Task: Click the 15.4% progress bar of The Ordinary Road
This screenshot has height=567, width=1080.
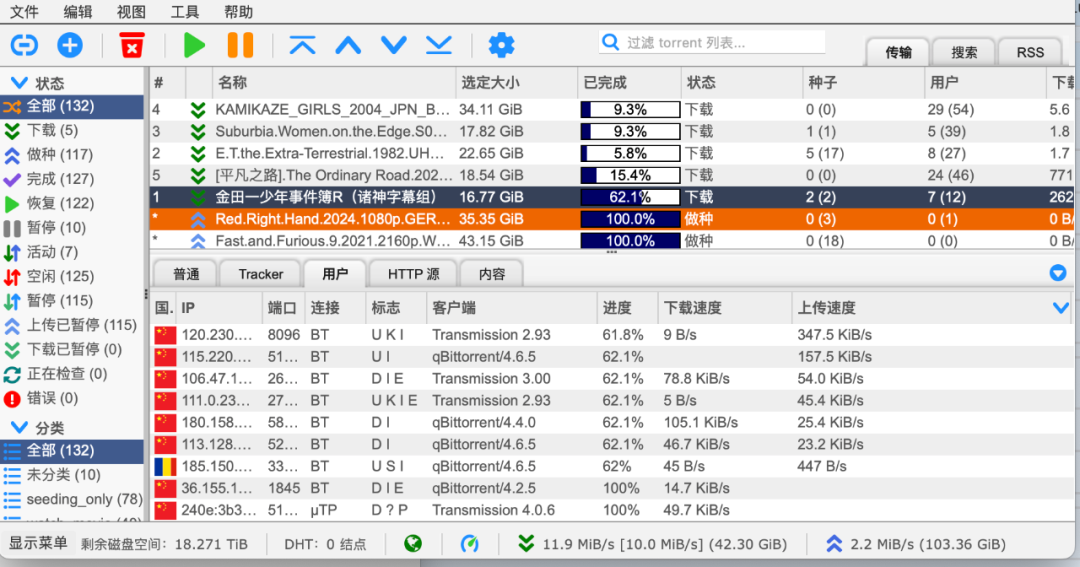Action: click(630, 175)
